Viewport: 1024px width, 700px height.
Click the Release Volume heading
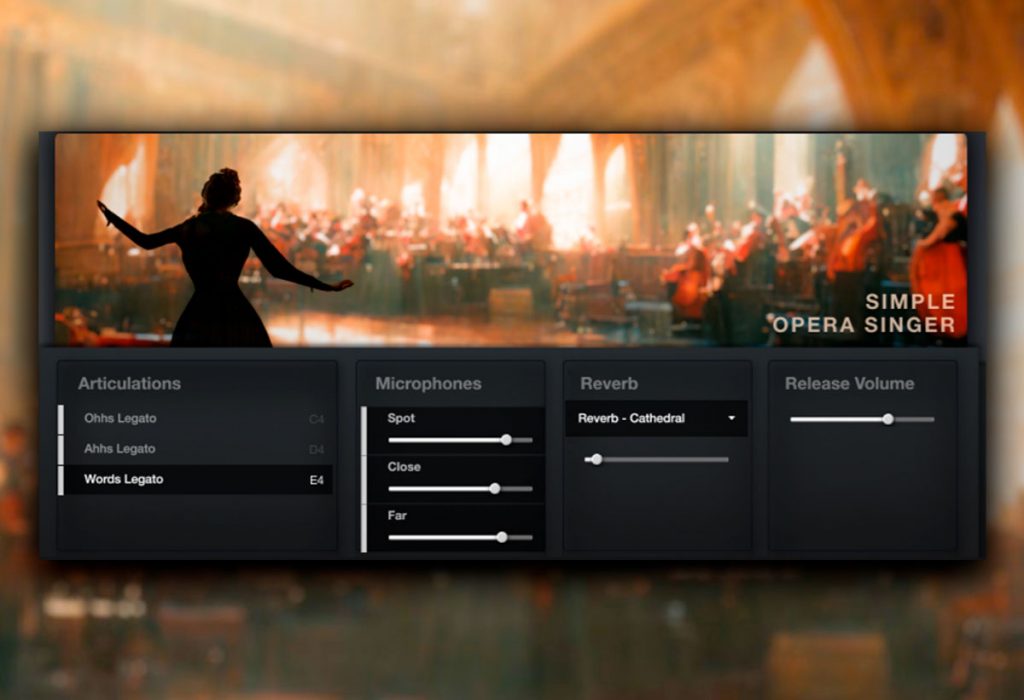point(850,384)
